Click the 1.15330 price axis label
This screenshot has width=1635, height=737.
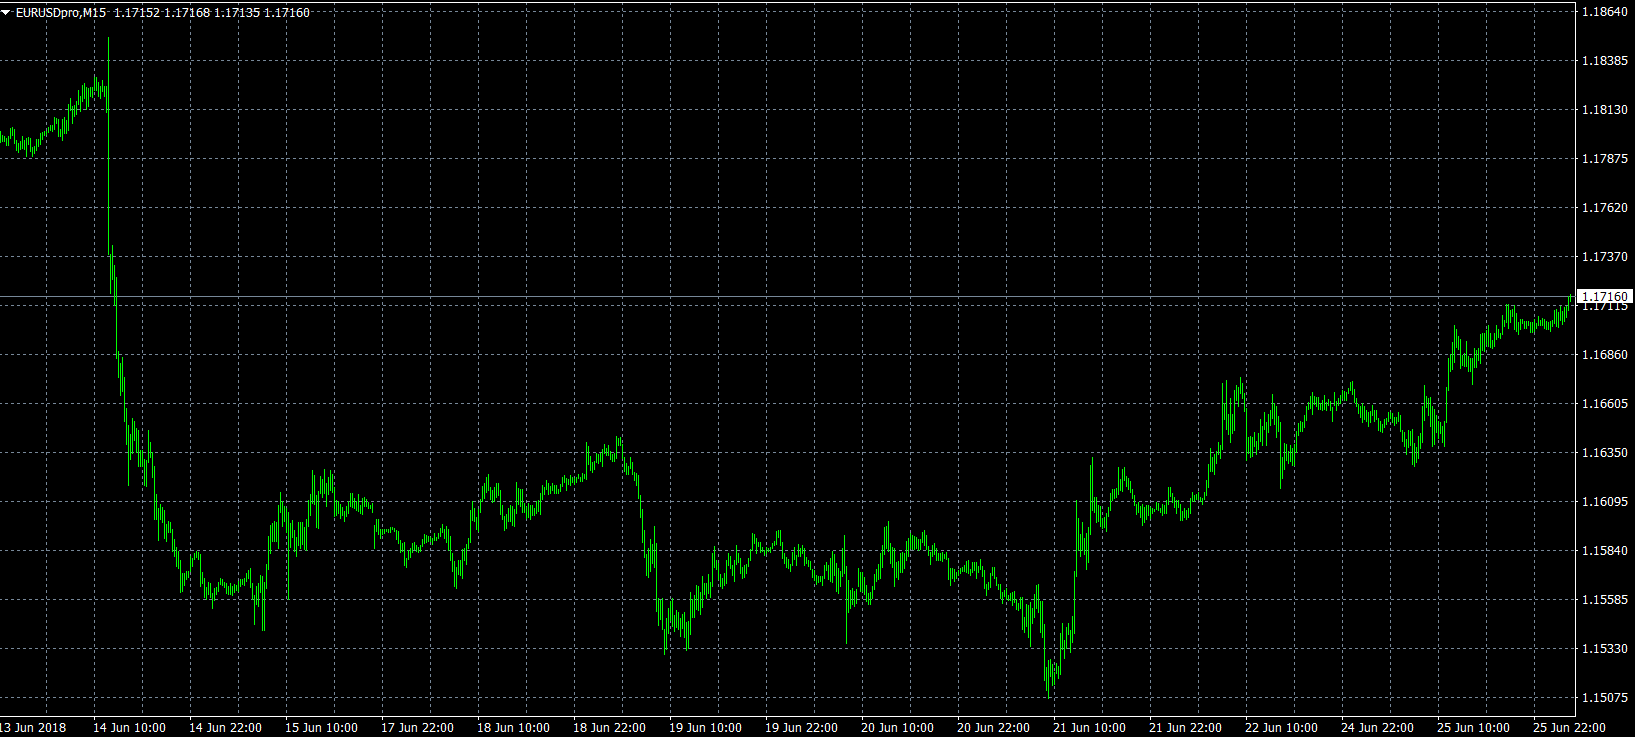(1603, 649)
